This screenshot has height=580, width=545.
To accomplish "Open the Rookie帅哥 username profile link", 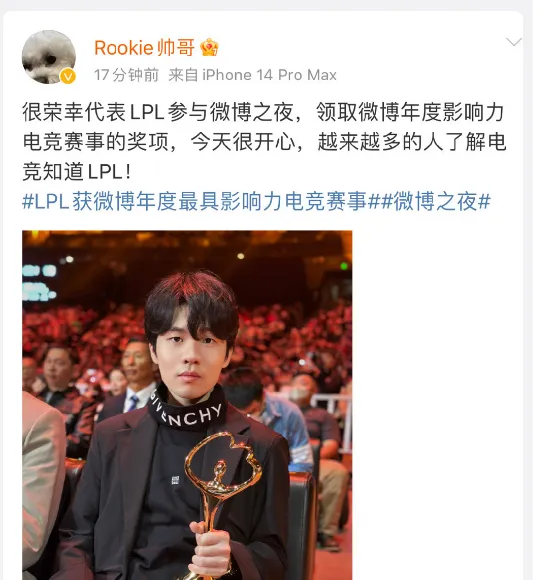I will pyautogui.click(x=144, y=48).
